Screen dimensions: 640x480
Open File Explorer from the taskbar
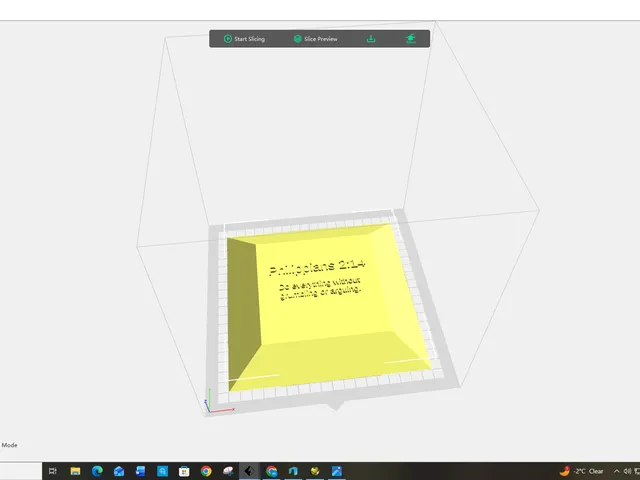click(x=75, y=471)
